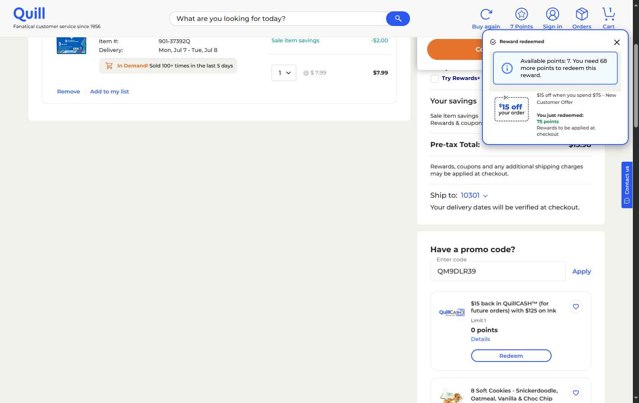Click the promo code input field
This screenshot has width=639, height=403.
[498, 271]
